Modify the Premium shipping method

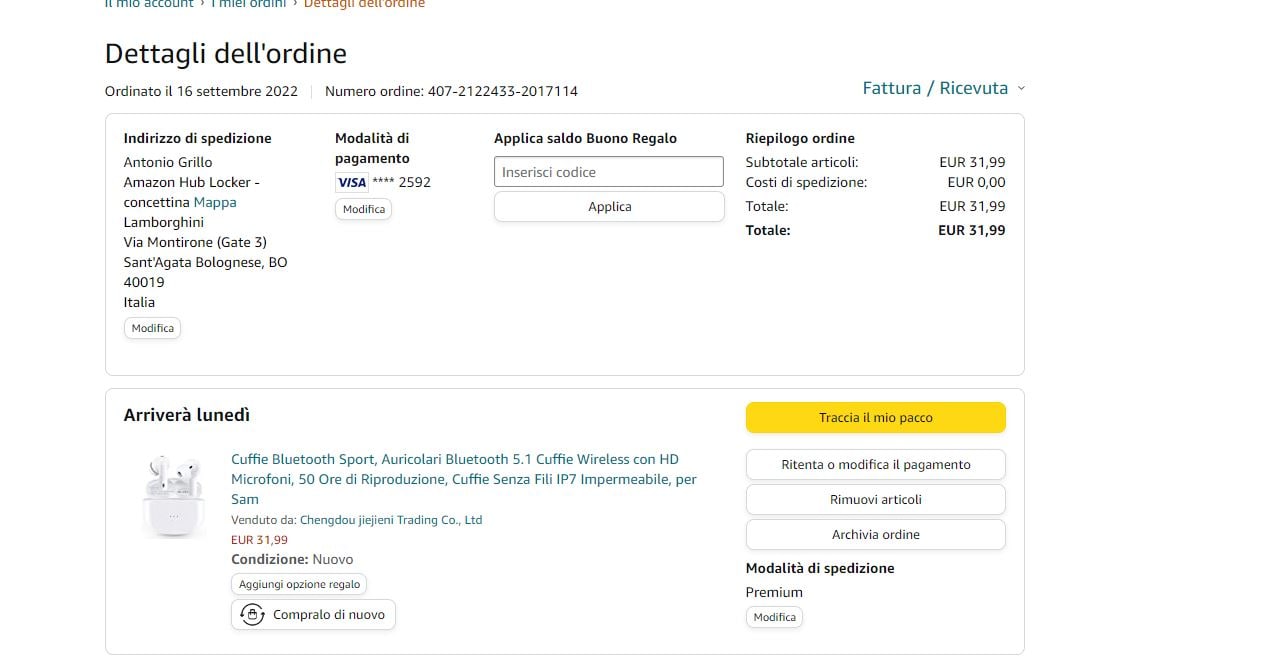coord(774,617)
